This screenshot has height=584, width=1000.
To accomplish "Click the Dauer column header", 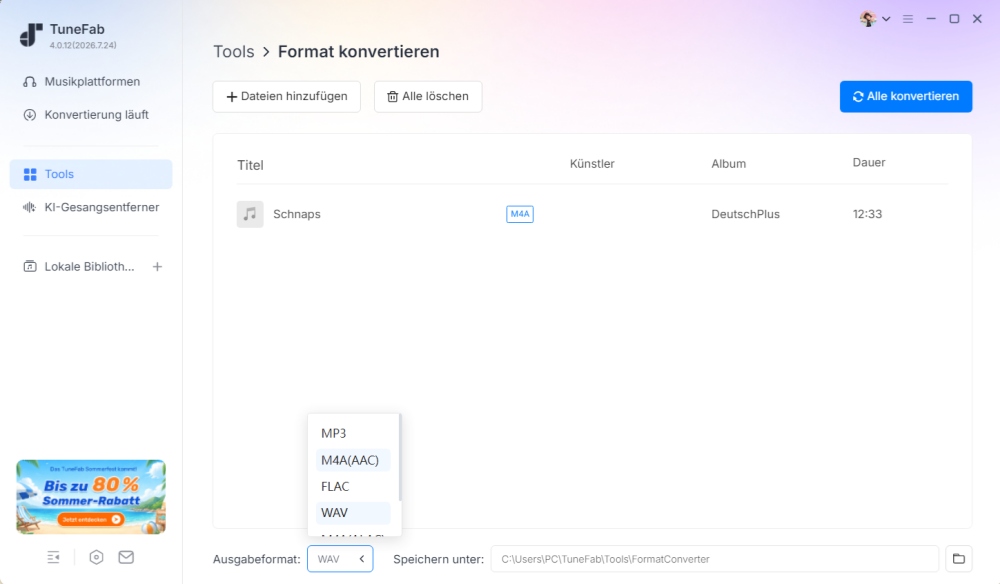I will 869,163.
